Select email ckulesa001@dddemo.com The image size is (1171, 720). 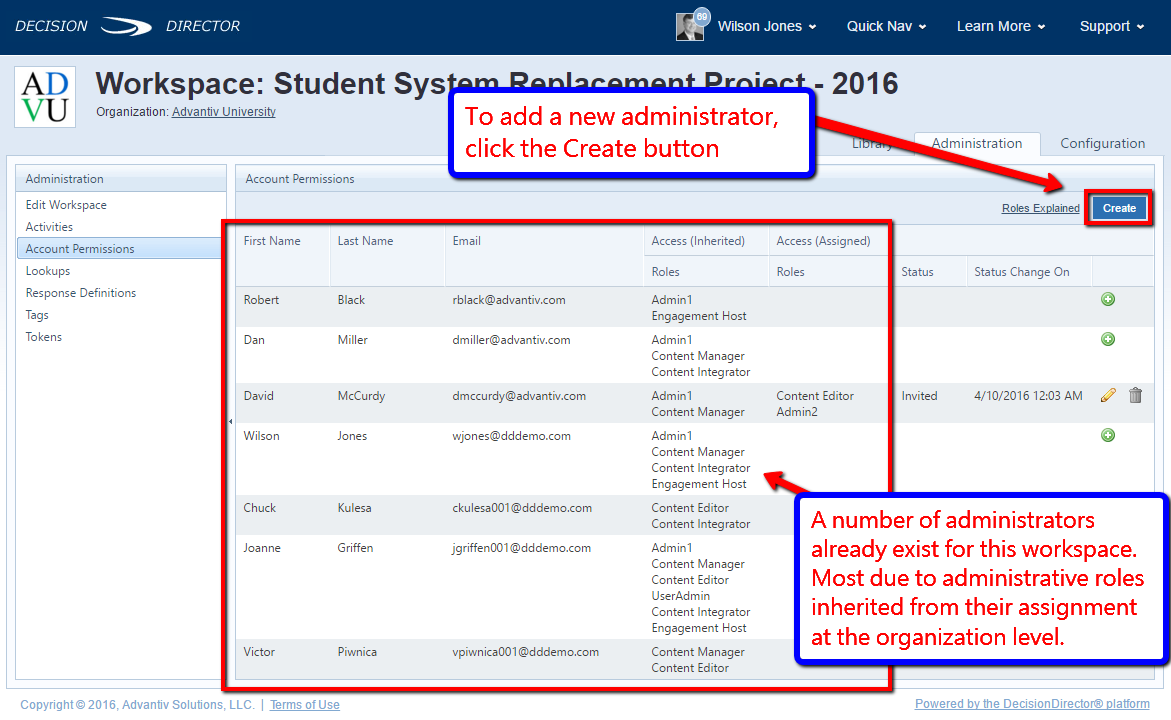[522, 508]
